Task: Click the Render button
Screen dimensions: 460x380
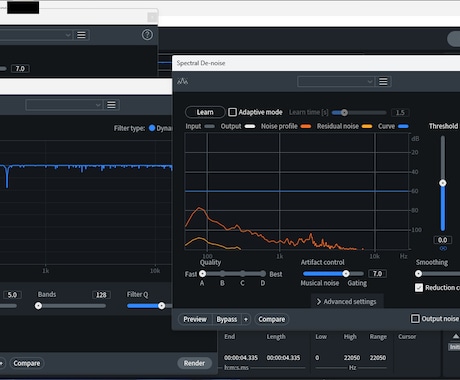Action: coord(194,363)
